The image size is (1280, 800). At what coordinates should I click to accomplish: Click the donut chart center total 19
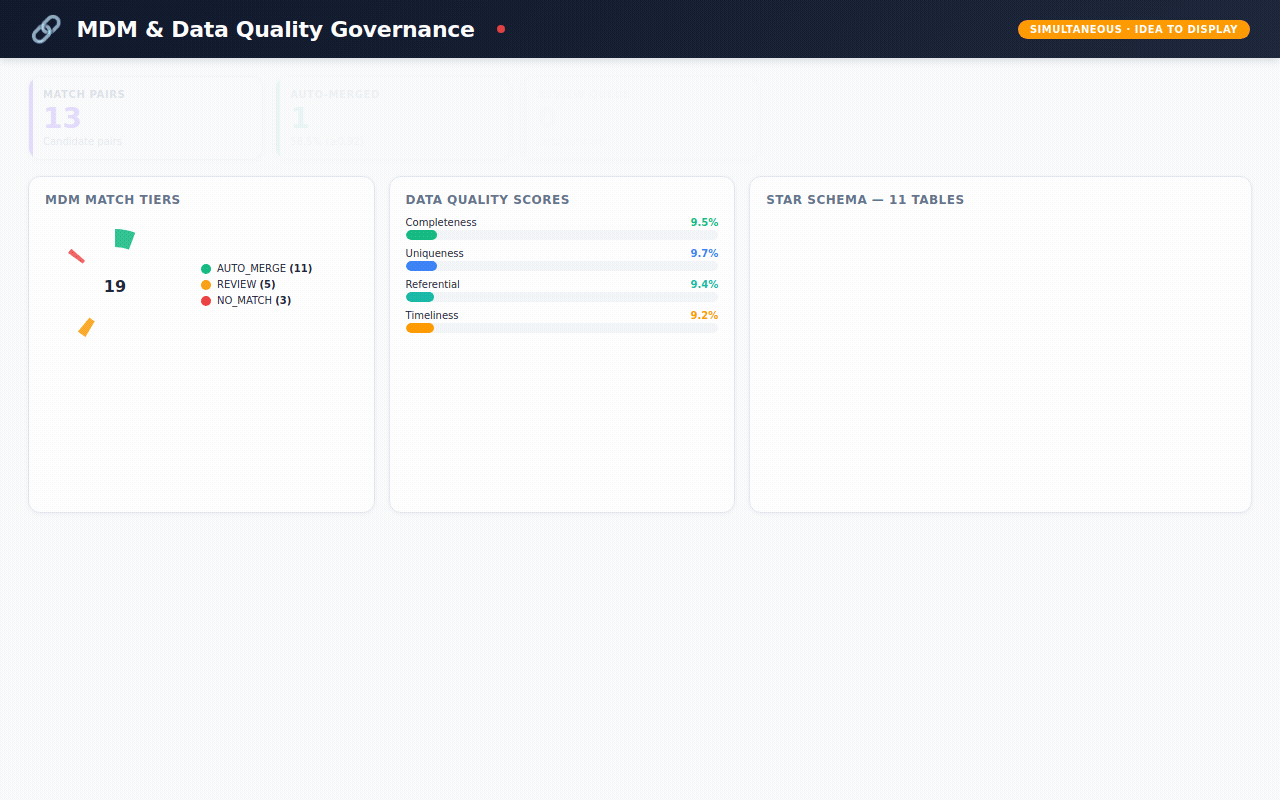point(115,287)
